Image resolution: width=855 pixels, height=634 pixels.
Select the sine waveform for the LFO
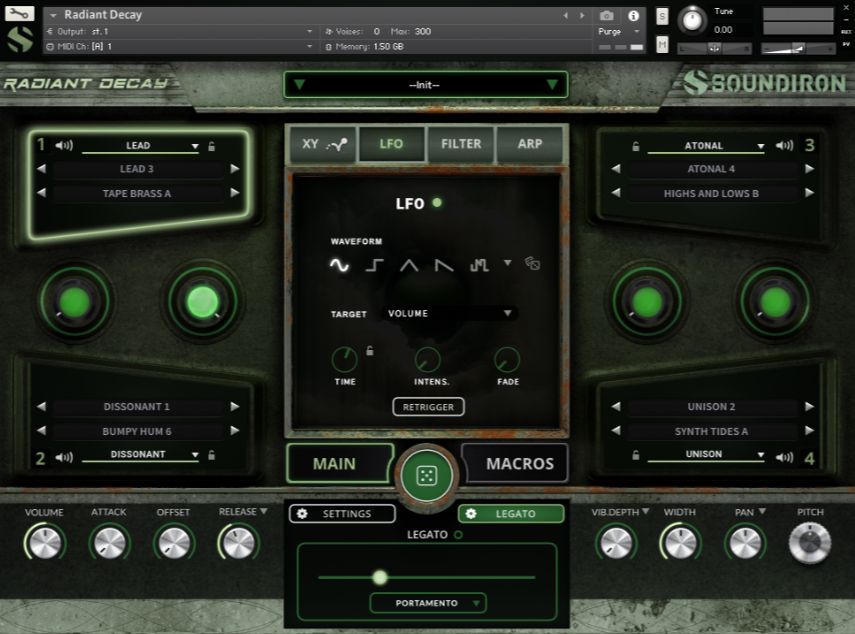(x=338, y=266)
